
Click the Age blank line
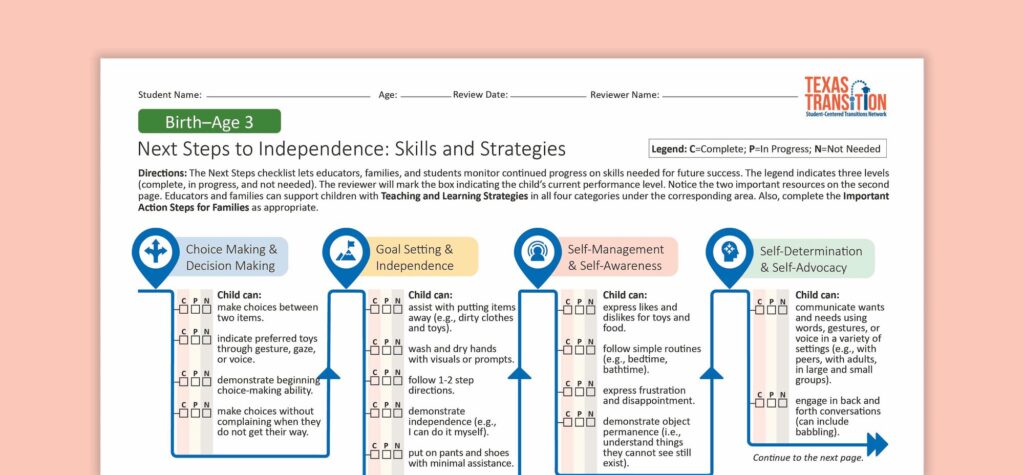point(425,95)
